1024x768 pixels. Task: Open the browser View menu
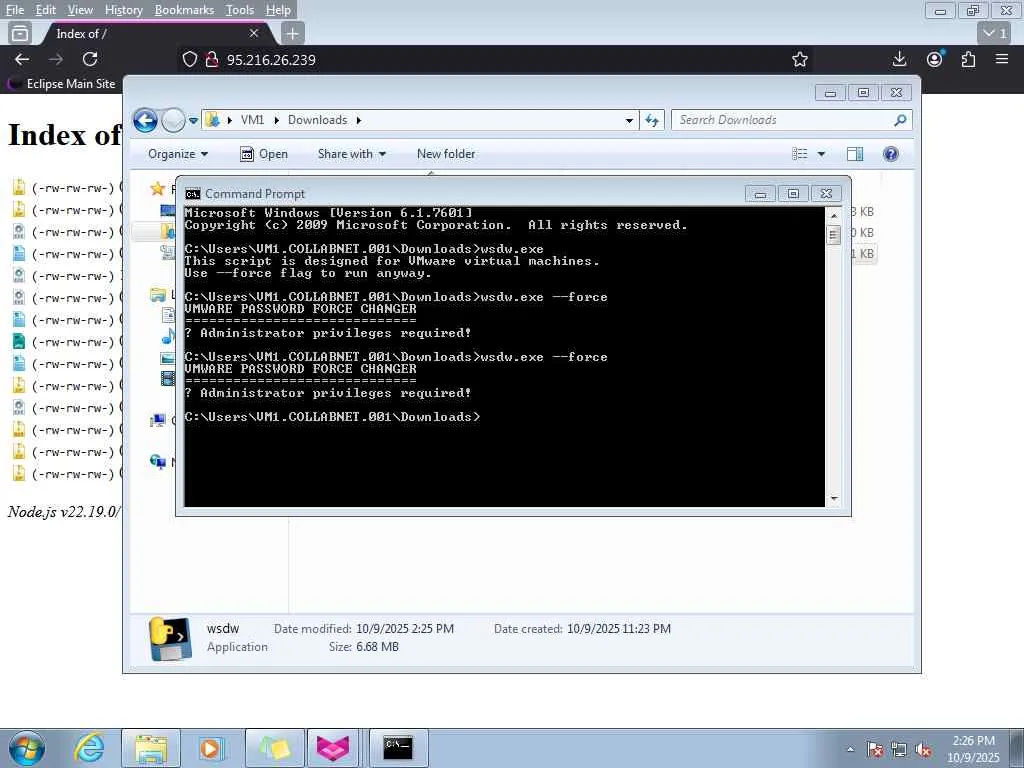80,10
